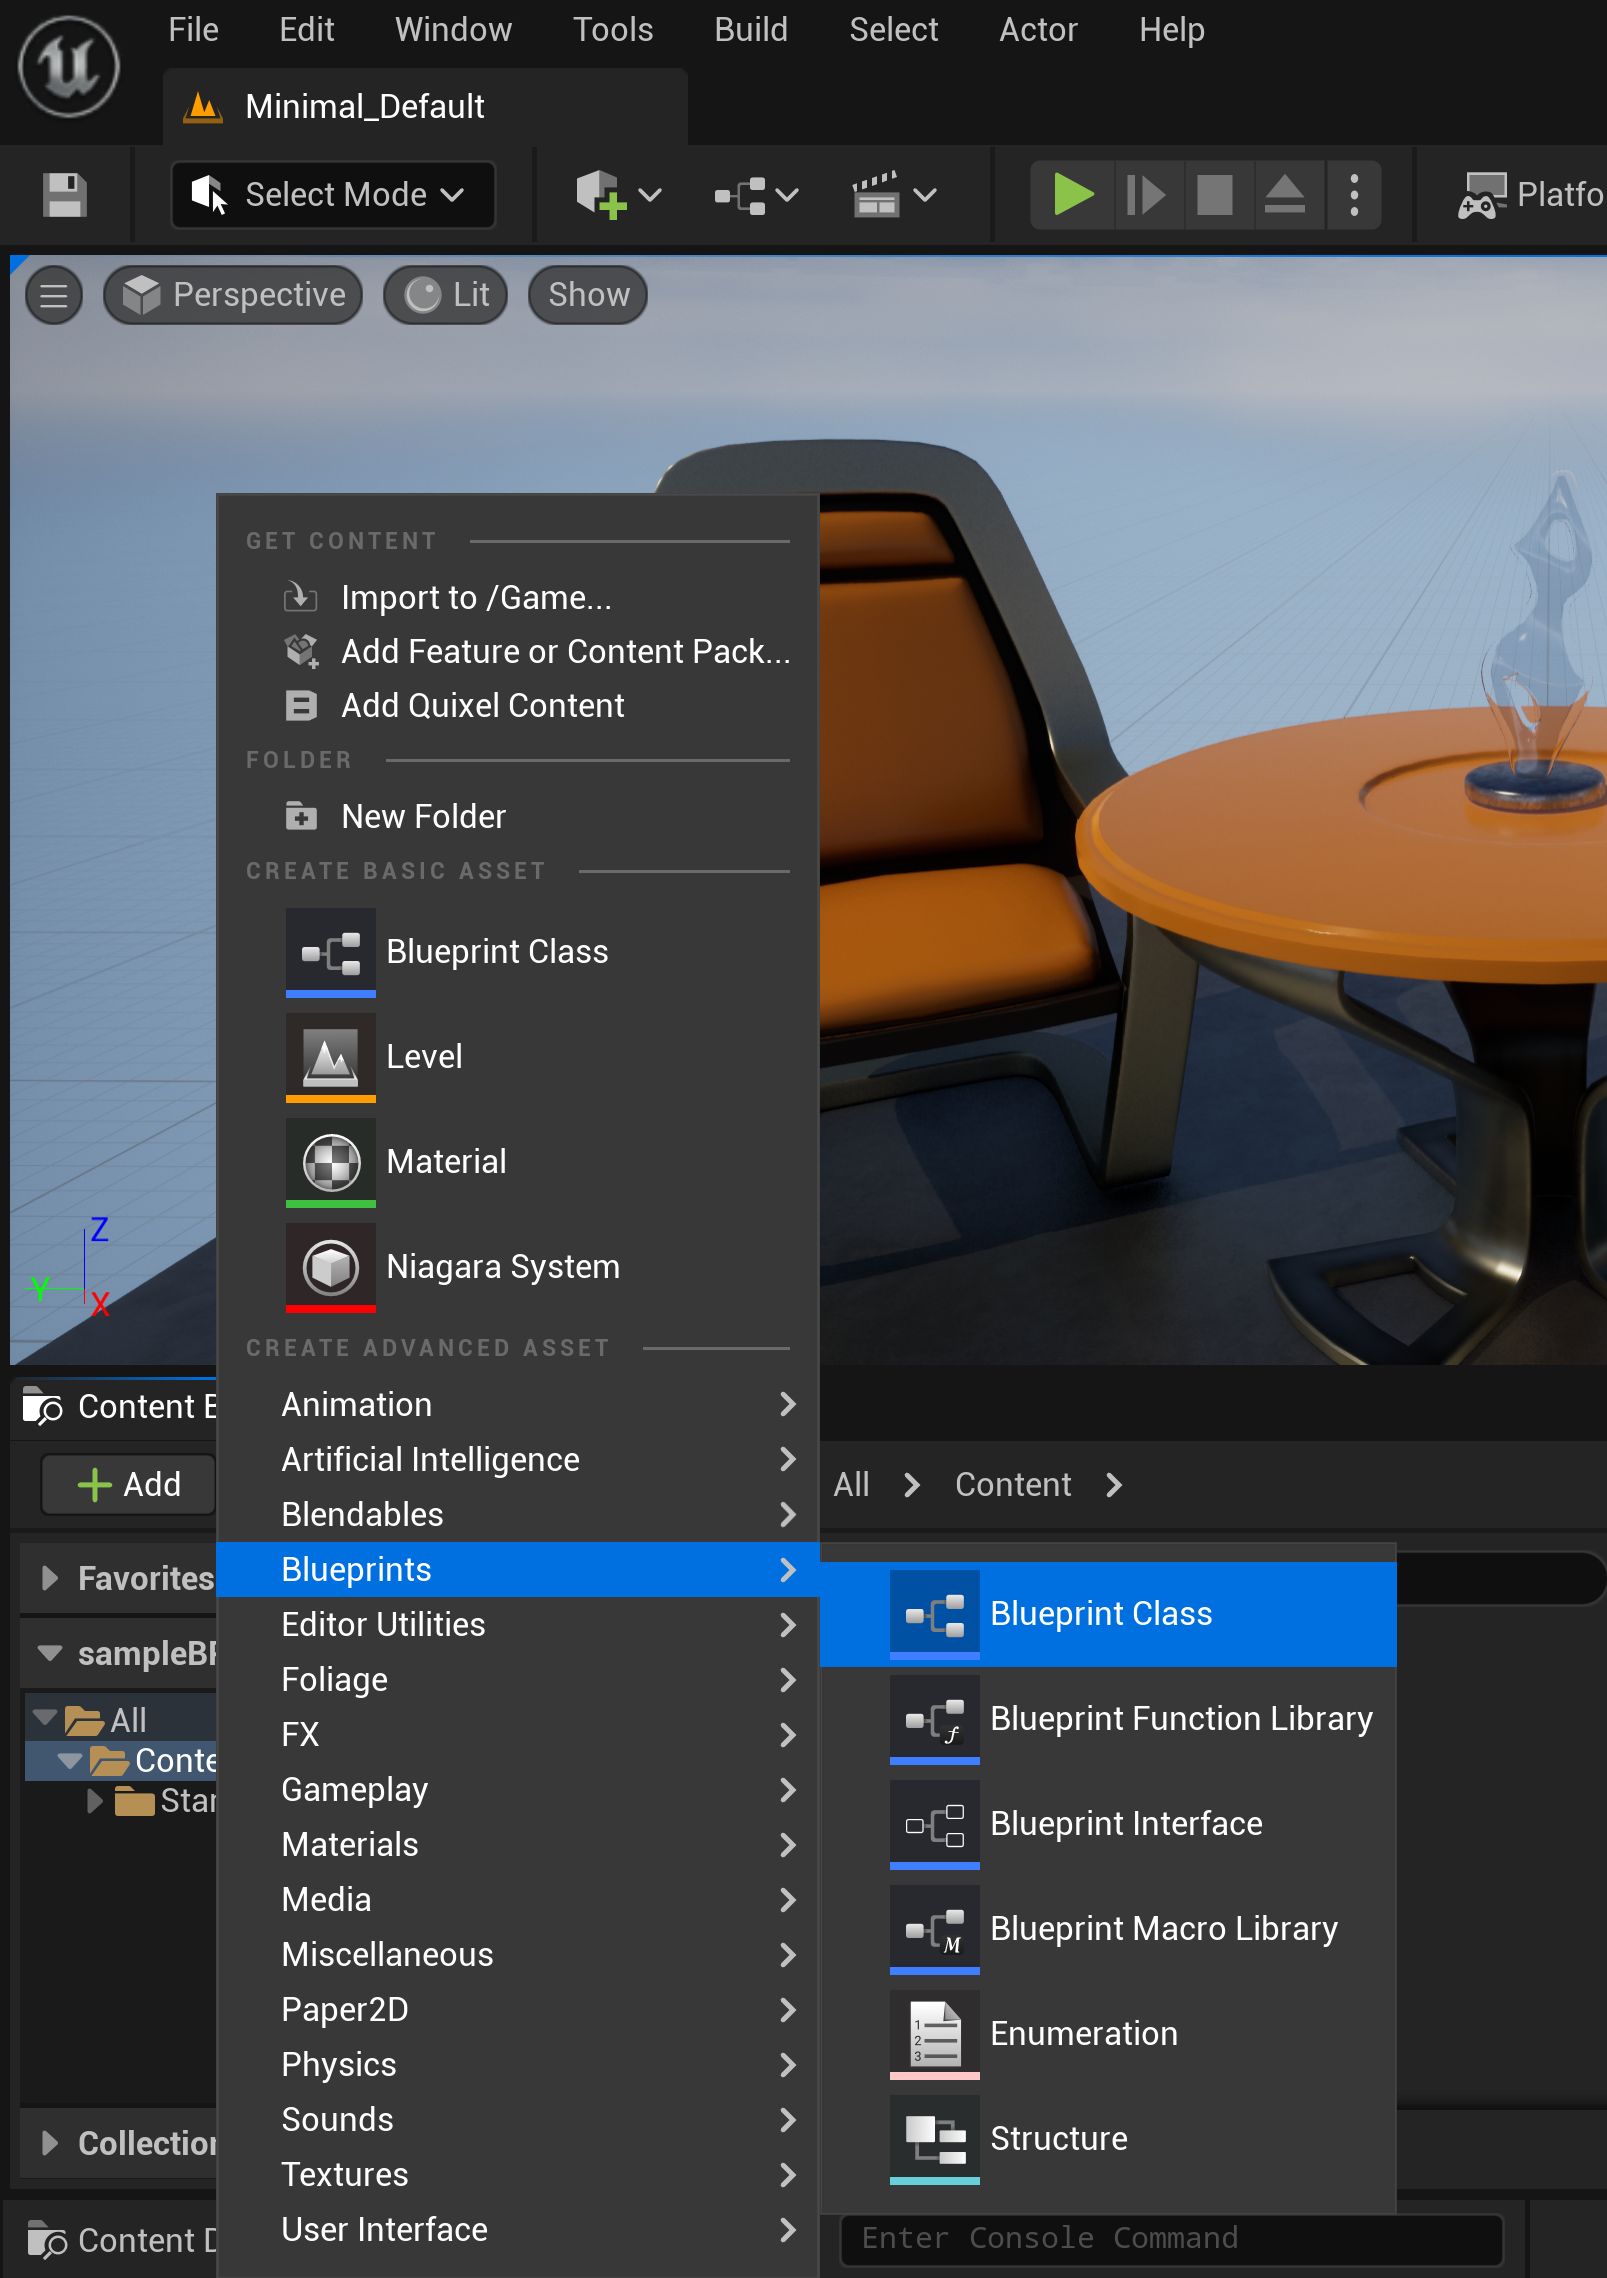Viewport: 1607px width, 2278px height.
Task: Expand the Favorites section
Action: (50, 1578)
